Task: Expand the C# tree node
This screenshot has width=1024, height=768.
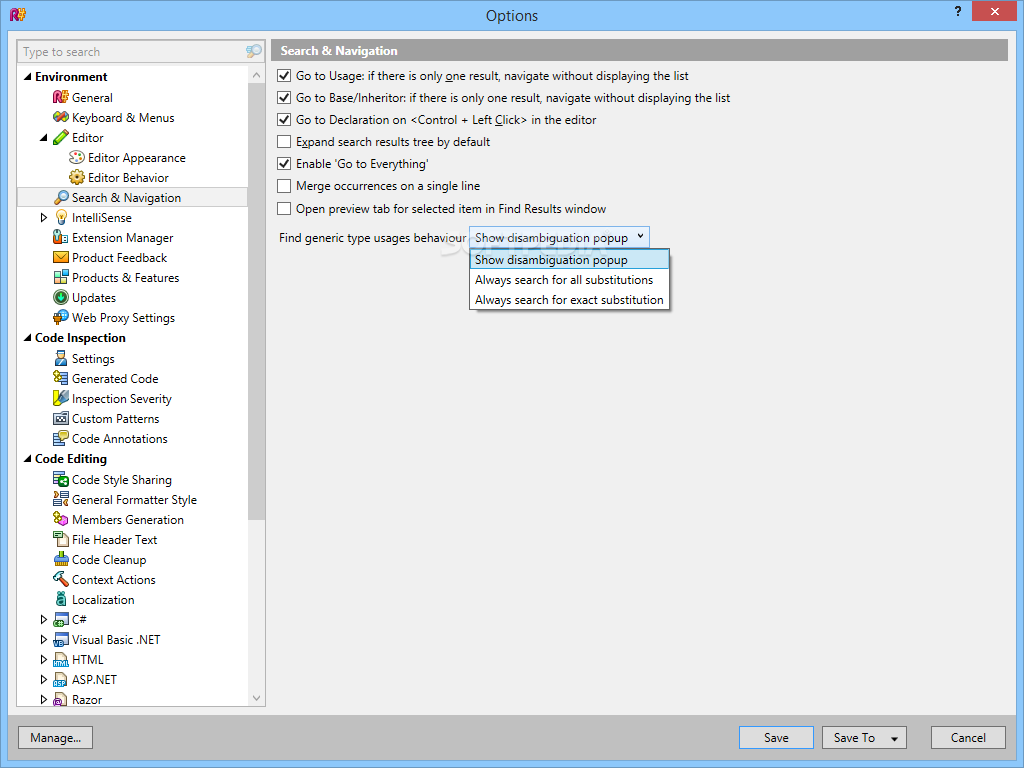Action: click(44, 619)
